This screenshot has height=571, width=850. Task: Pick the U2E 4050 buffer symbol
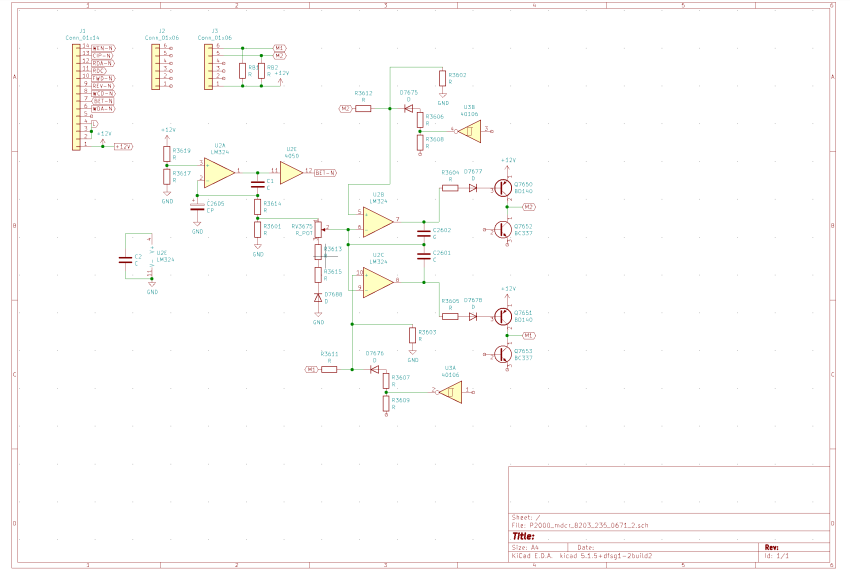[x=290, y=172]
